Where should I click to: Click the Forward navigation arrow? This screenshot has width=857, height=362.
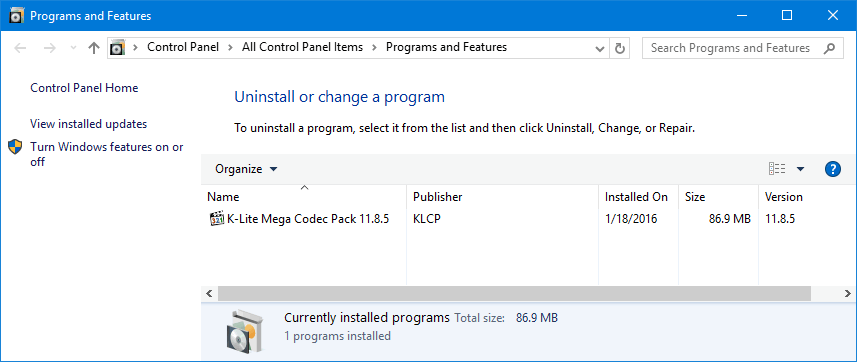coord(50,48)
